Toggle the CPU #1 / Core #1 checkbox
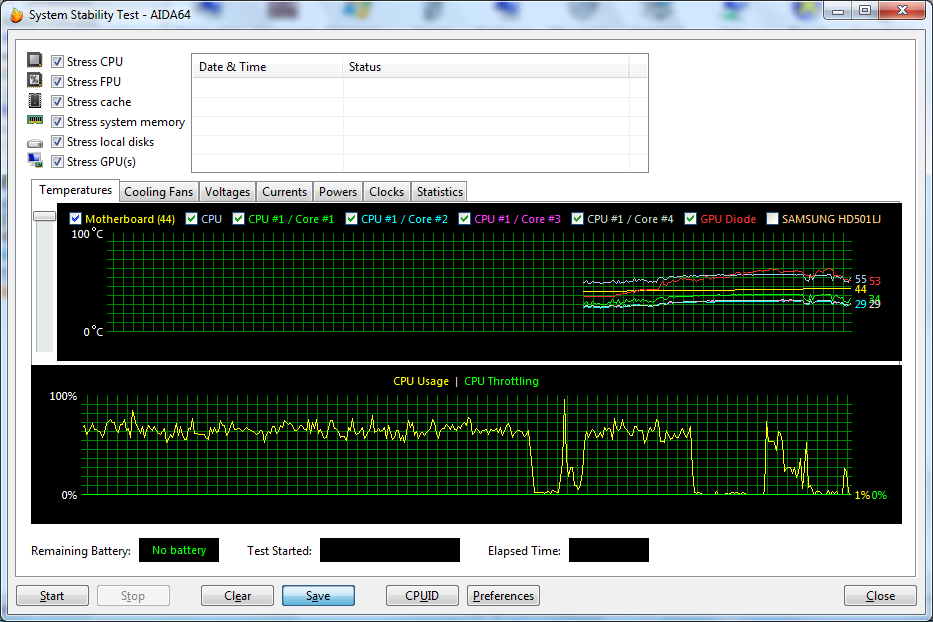Viewport: 933px width, 622px height. (x=239, y=218)
